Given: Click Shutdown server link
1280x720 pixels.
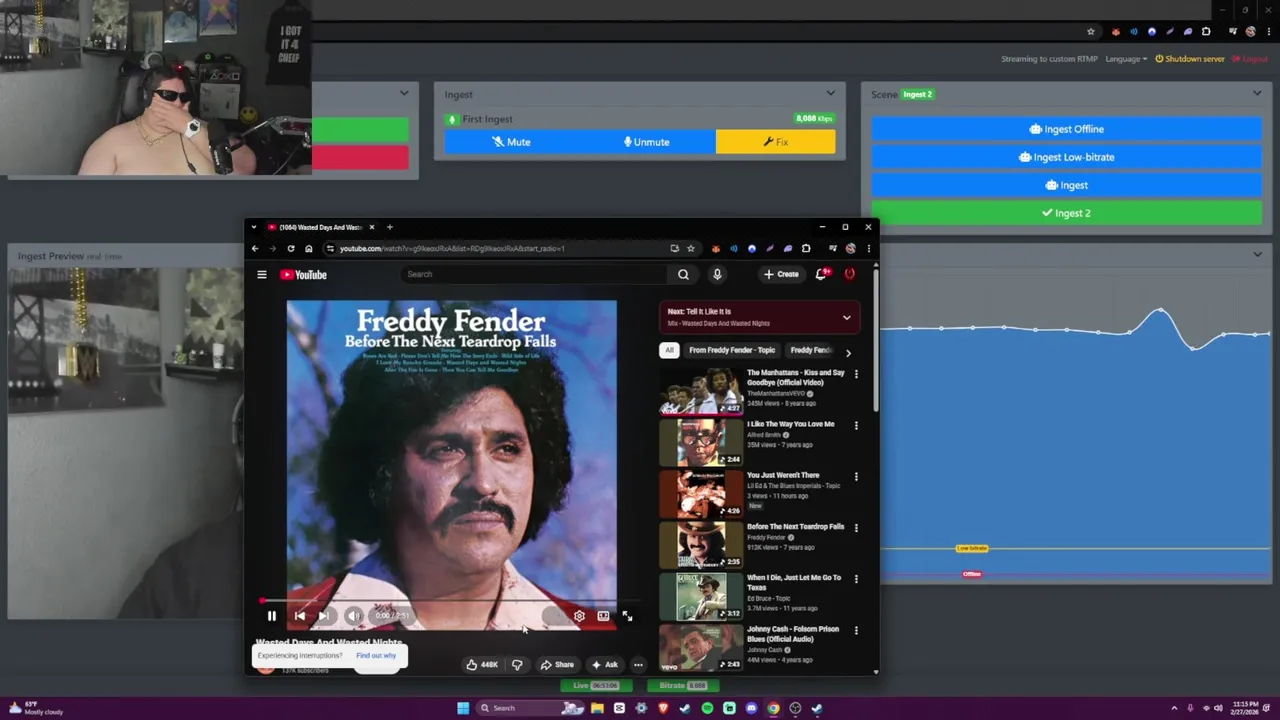Looking at the screenshot, I should click(1190, 59).
